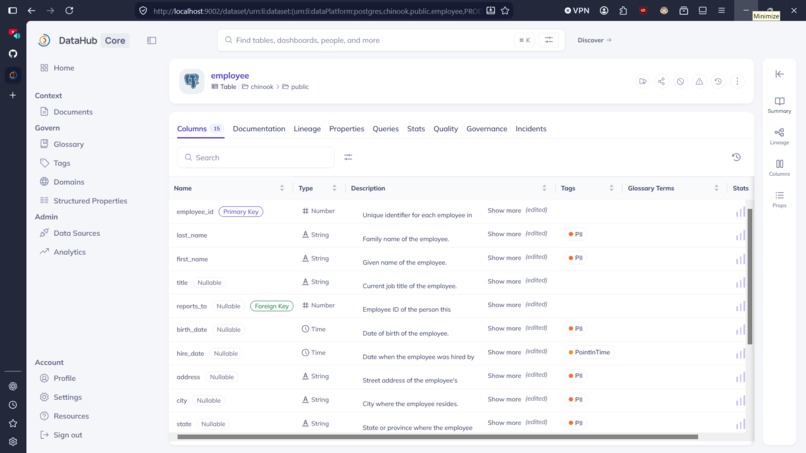The height and width of the screenshot is (453, 806).
Task: Switch to the Quality tab
Action: click(445, 129)
